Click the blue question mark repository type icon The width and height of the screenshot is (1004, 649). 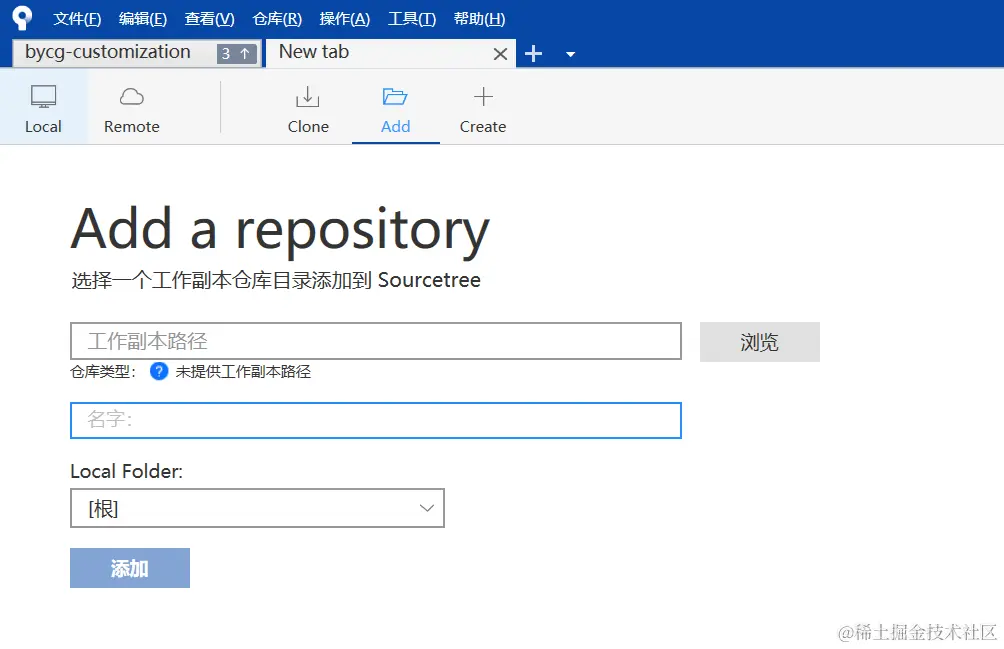pos(159,371)
